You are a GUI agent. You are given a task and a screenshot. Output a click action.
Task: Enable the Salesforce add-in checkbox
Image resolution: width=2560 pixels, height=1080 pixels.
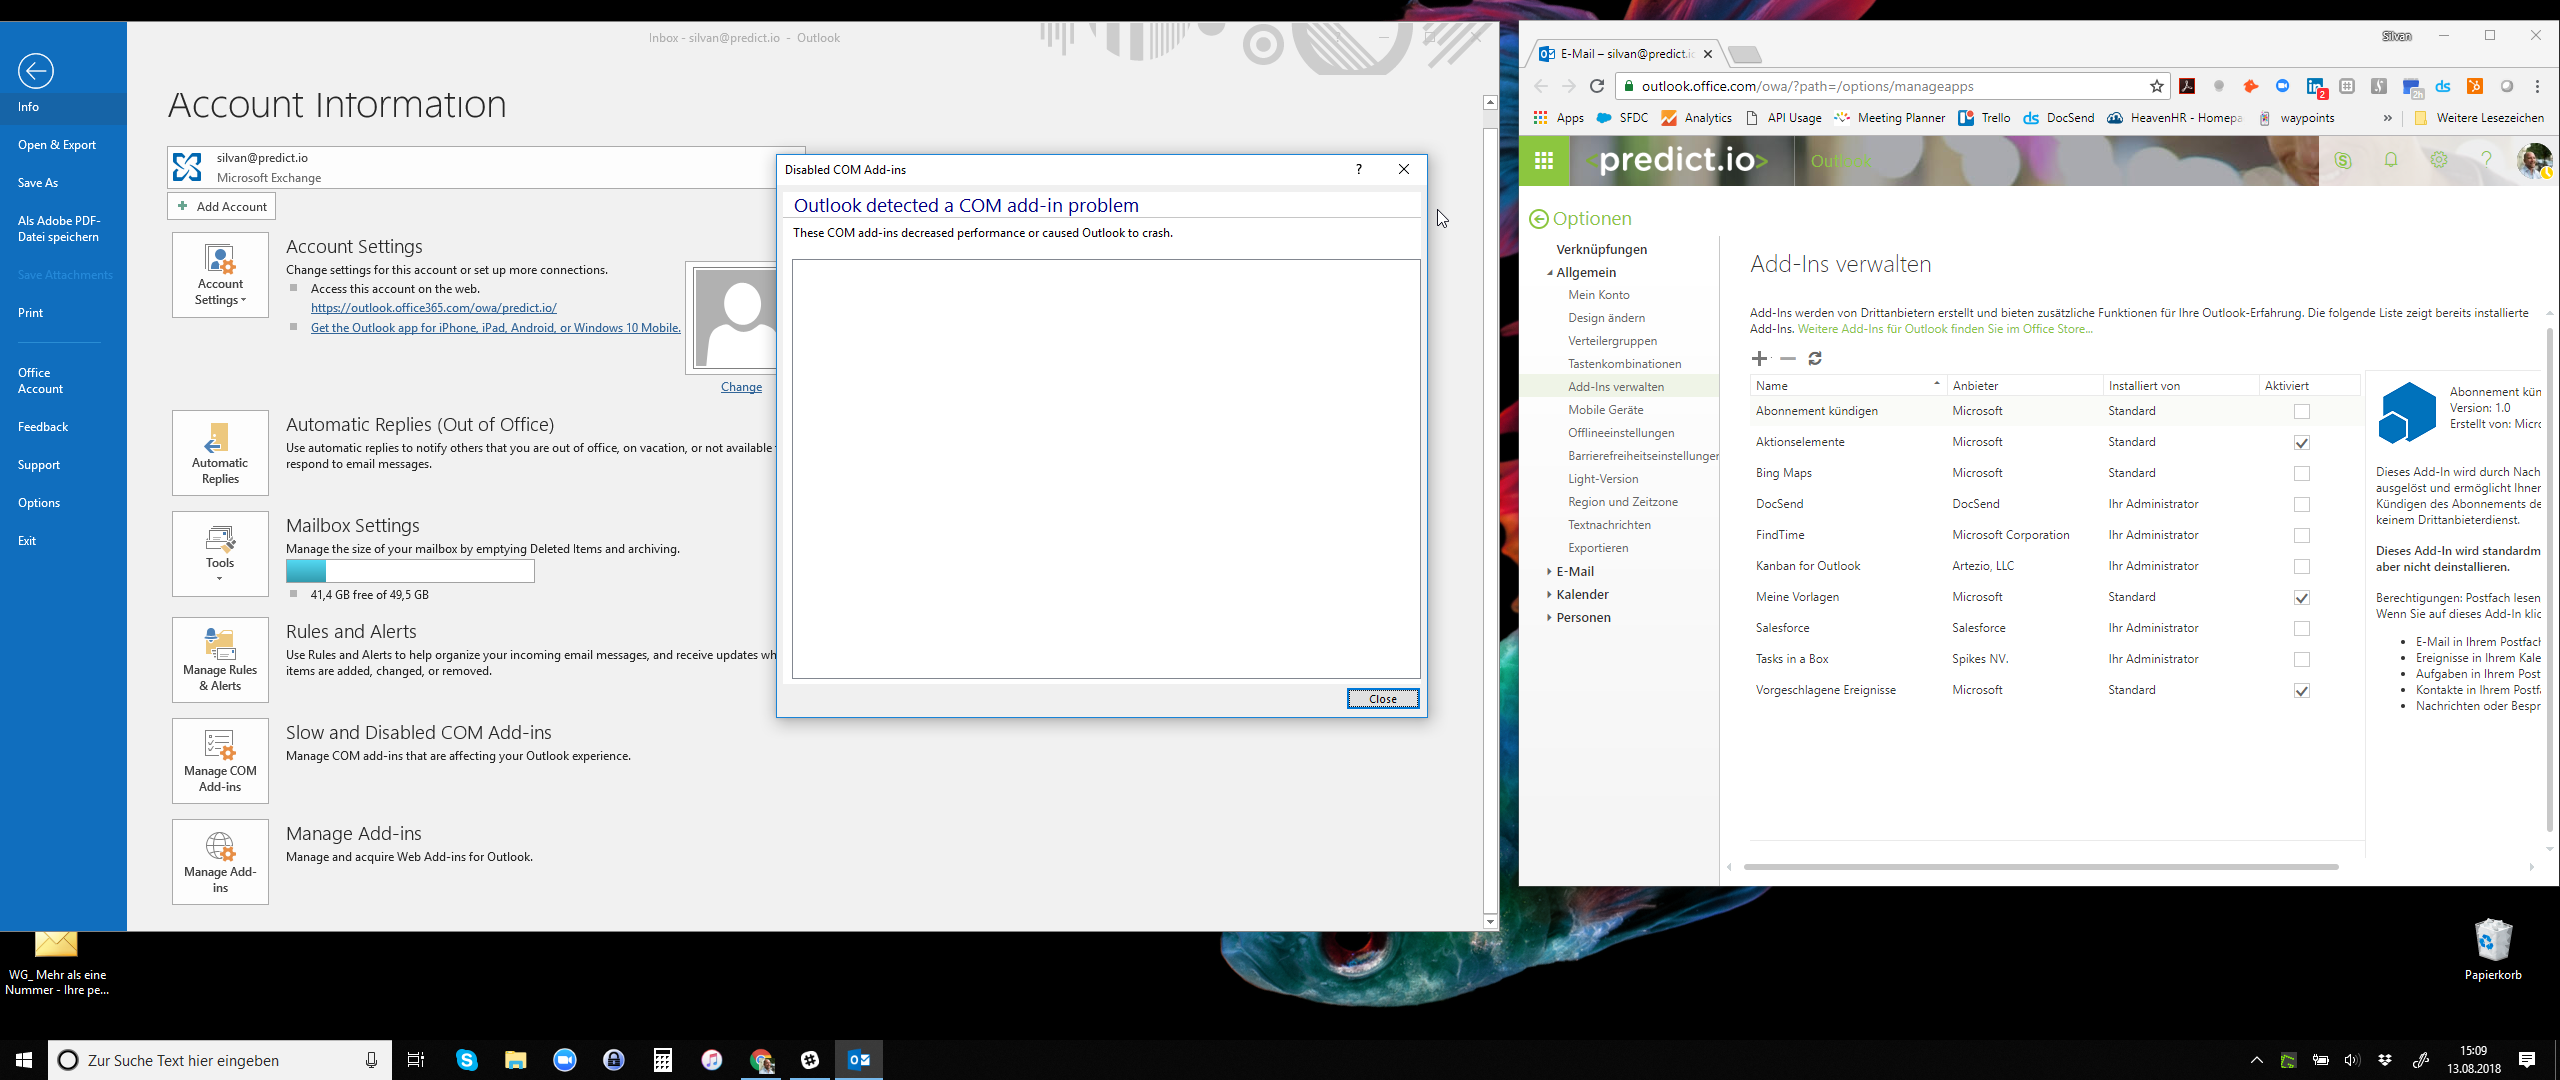coord(2302,628)
